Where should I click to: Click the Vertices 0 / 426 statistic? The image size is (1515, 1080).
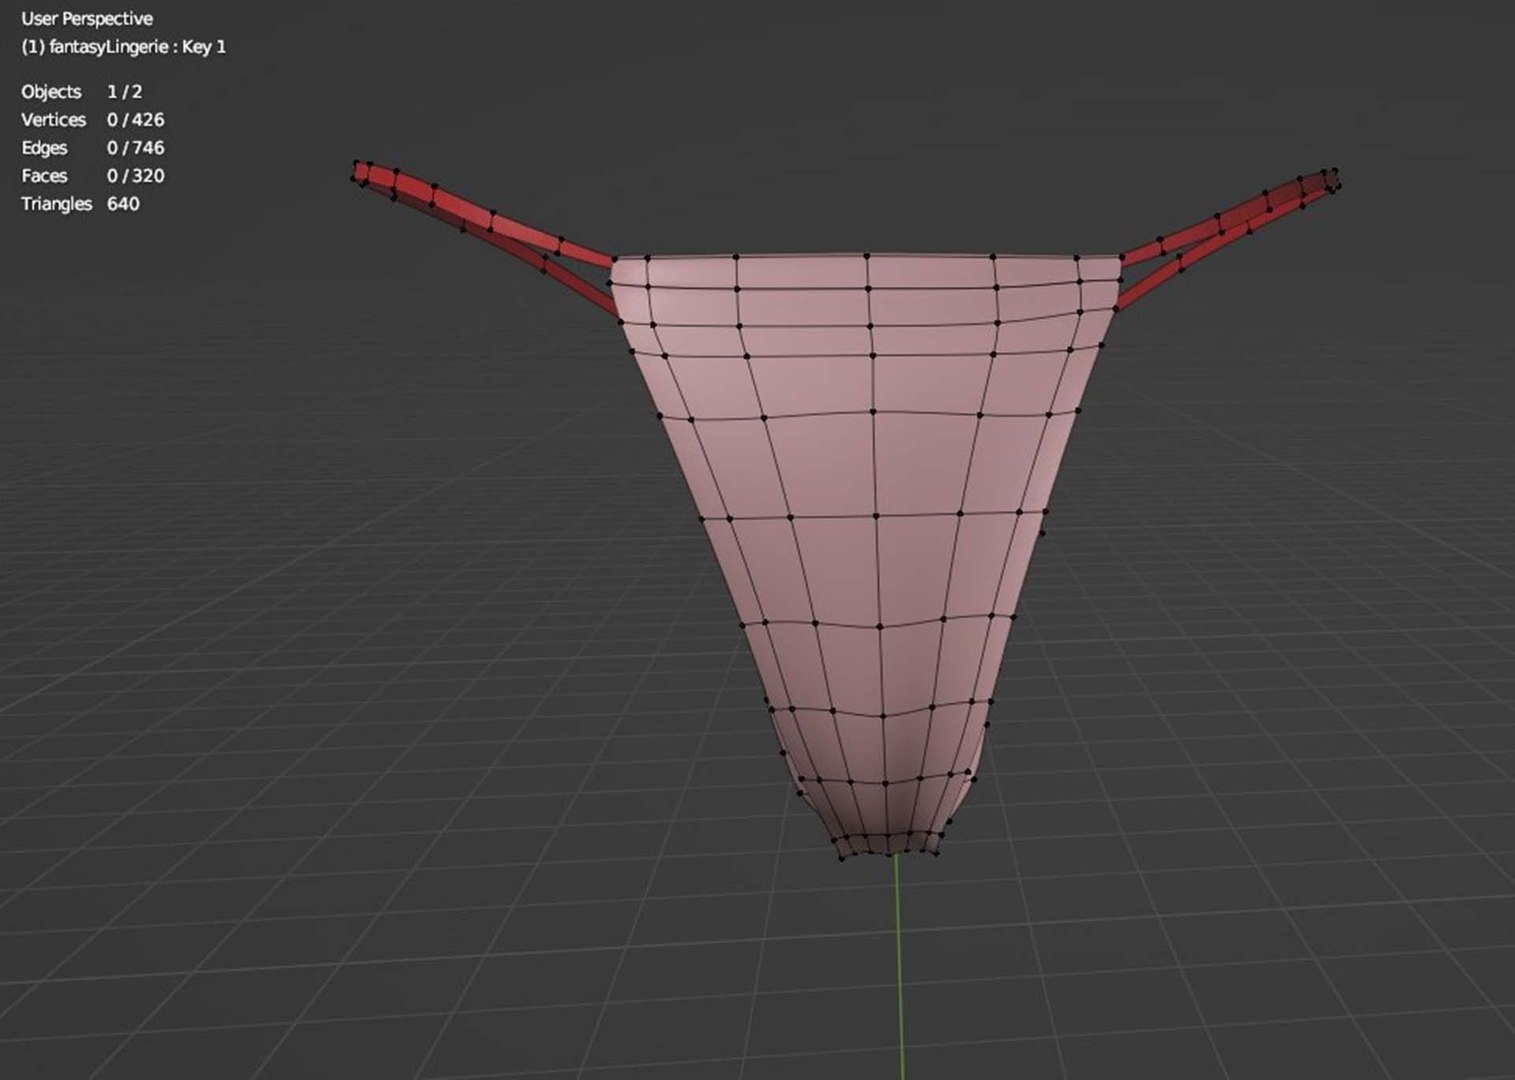point(93,120)
